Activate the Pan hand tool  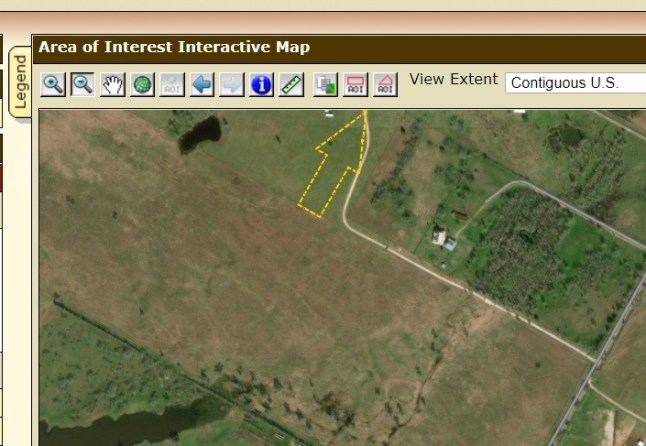click(x=112, y=85)
